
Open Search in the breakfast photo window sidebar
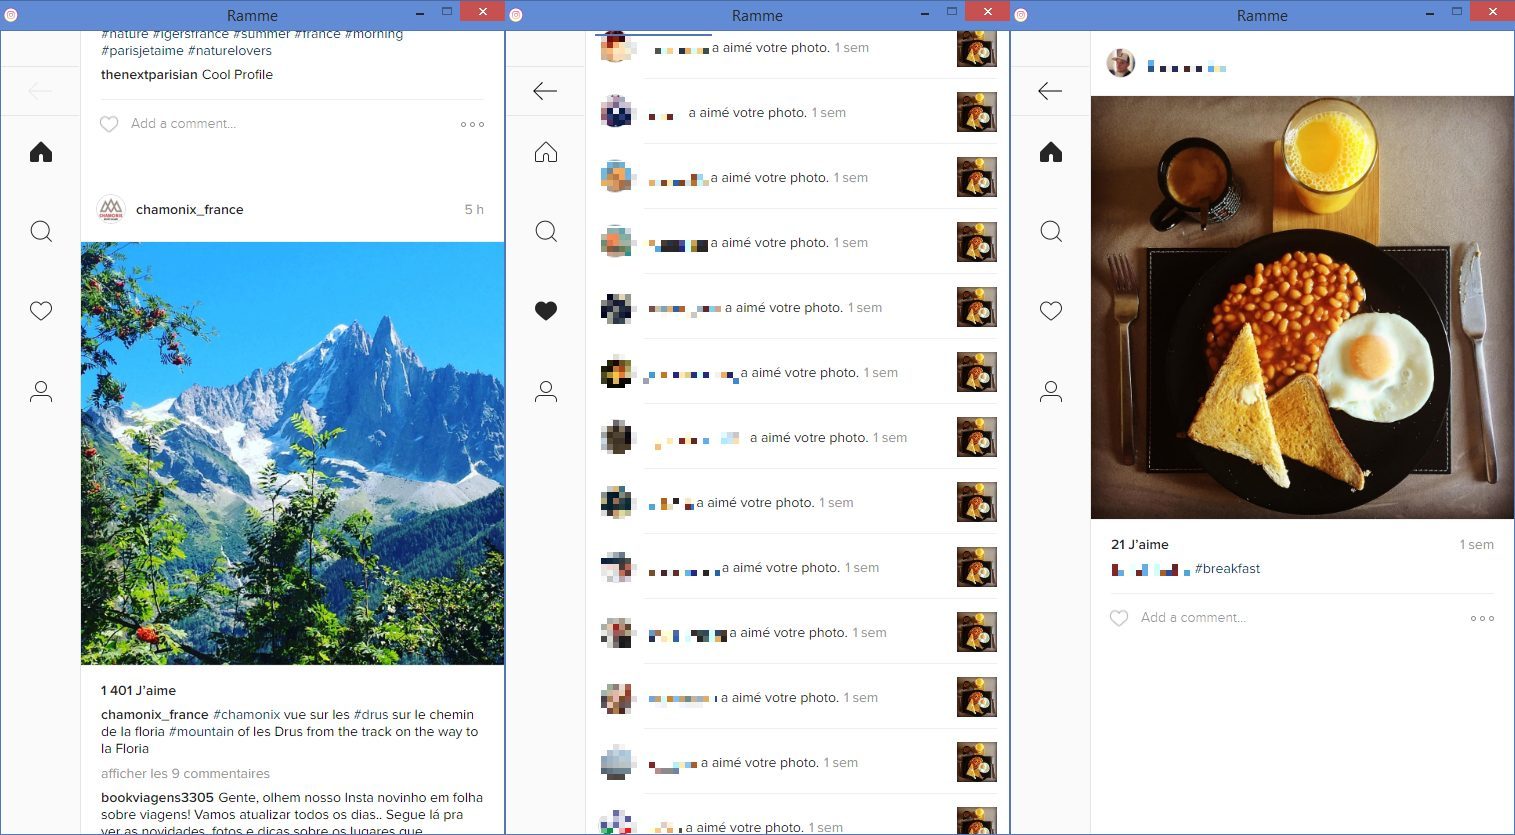(1051, 232)
